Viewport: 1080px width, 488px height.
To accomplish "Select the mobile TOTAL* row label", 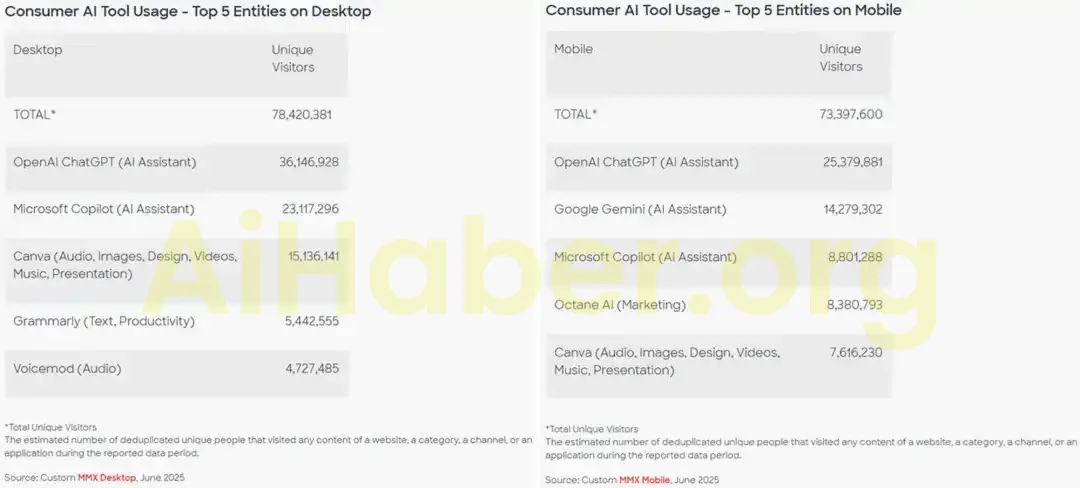I will coord(575,114).
